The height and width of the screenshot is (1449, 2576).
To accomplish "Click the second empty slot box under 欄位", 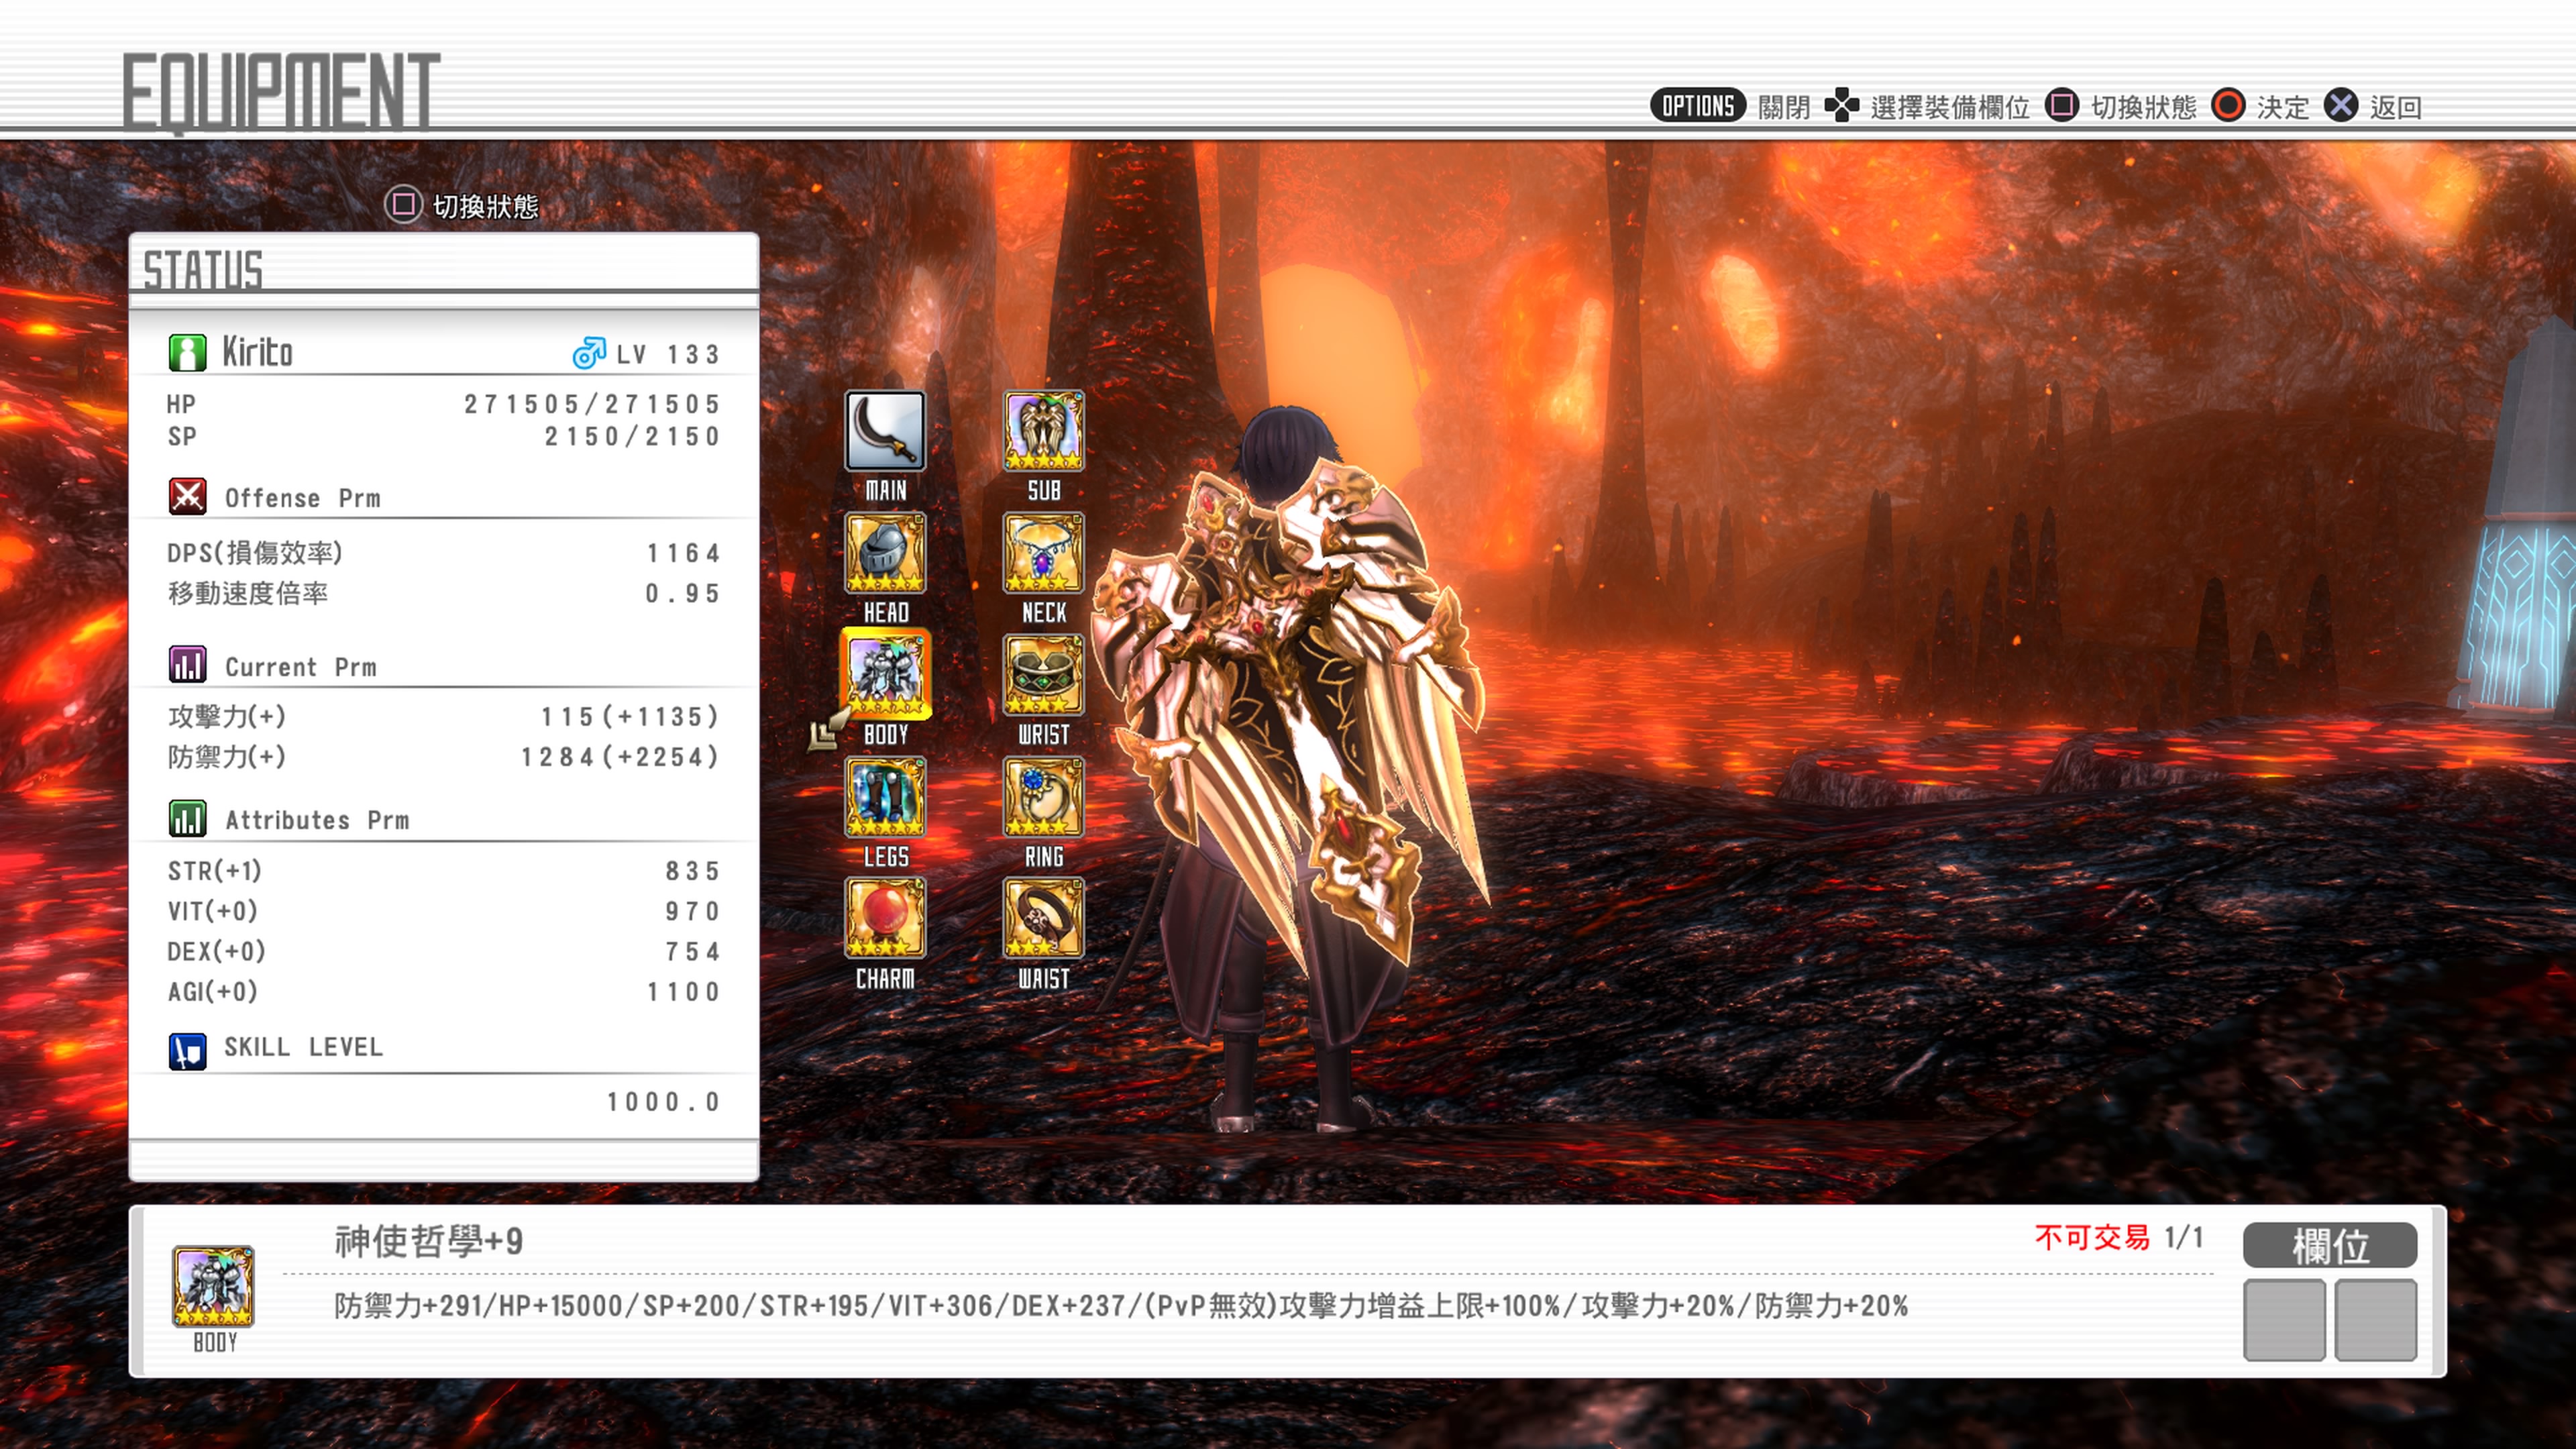I will [x=2376, y=1320].
